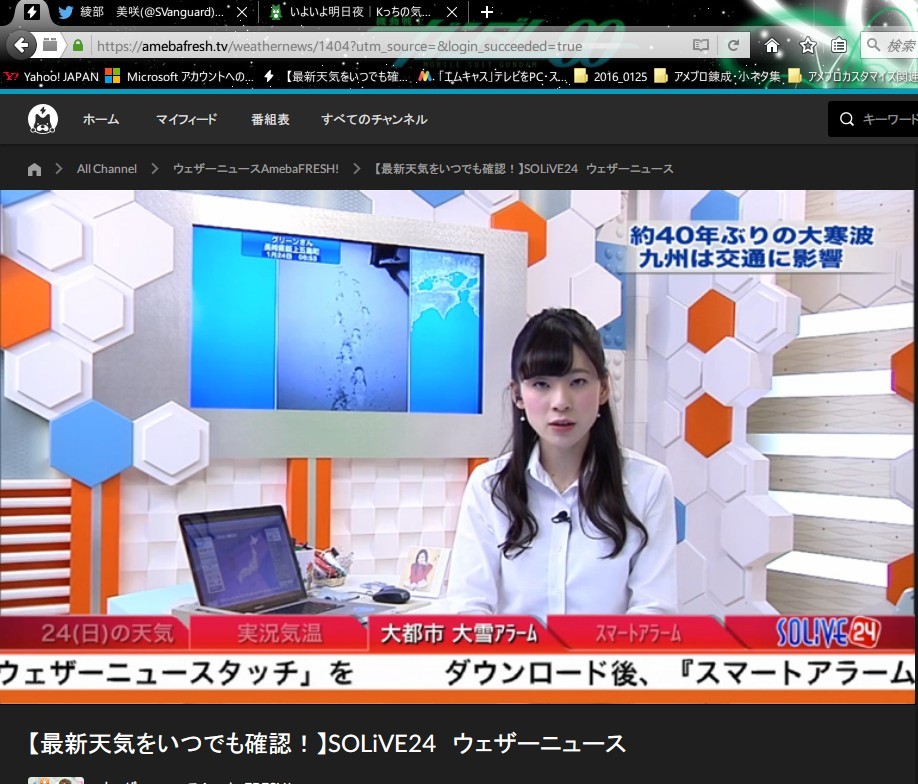Select the pinned lightning bolt tab

(x=32, y=12)
